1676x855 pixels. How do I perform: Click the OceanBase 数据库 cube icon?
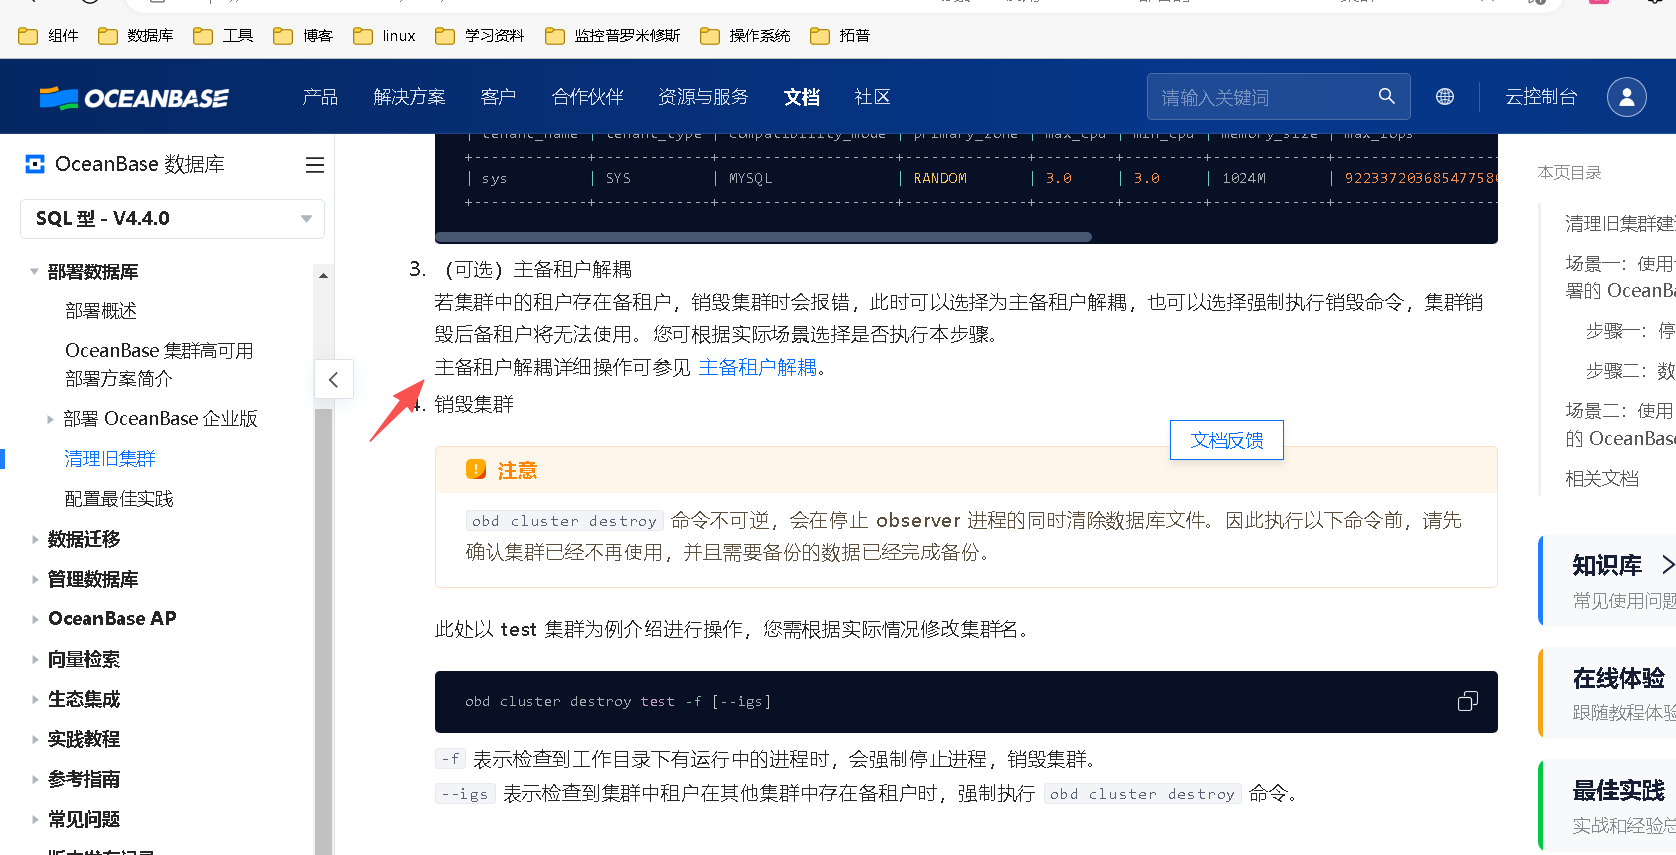(35, 164)
